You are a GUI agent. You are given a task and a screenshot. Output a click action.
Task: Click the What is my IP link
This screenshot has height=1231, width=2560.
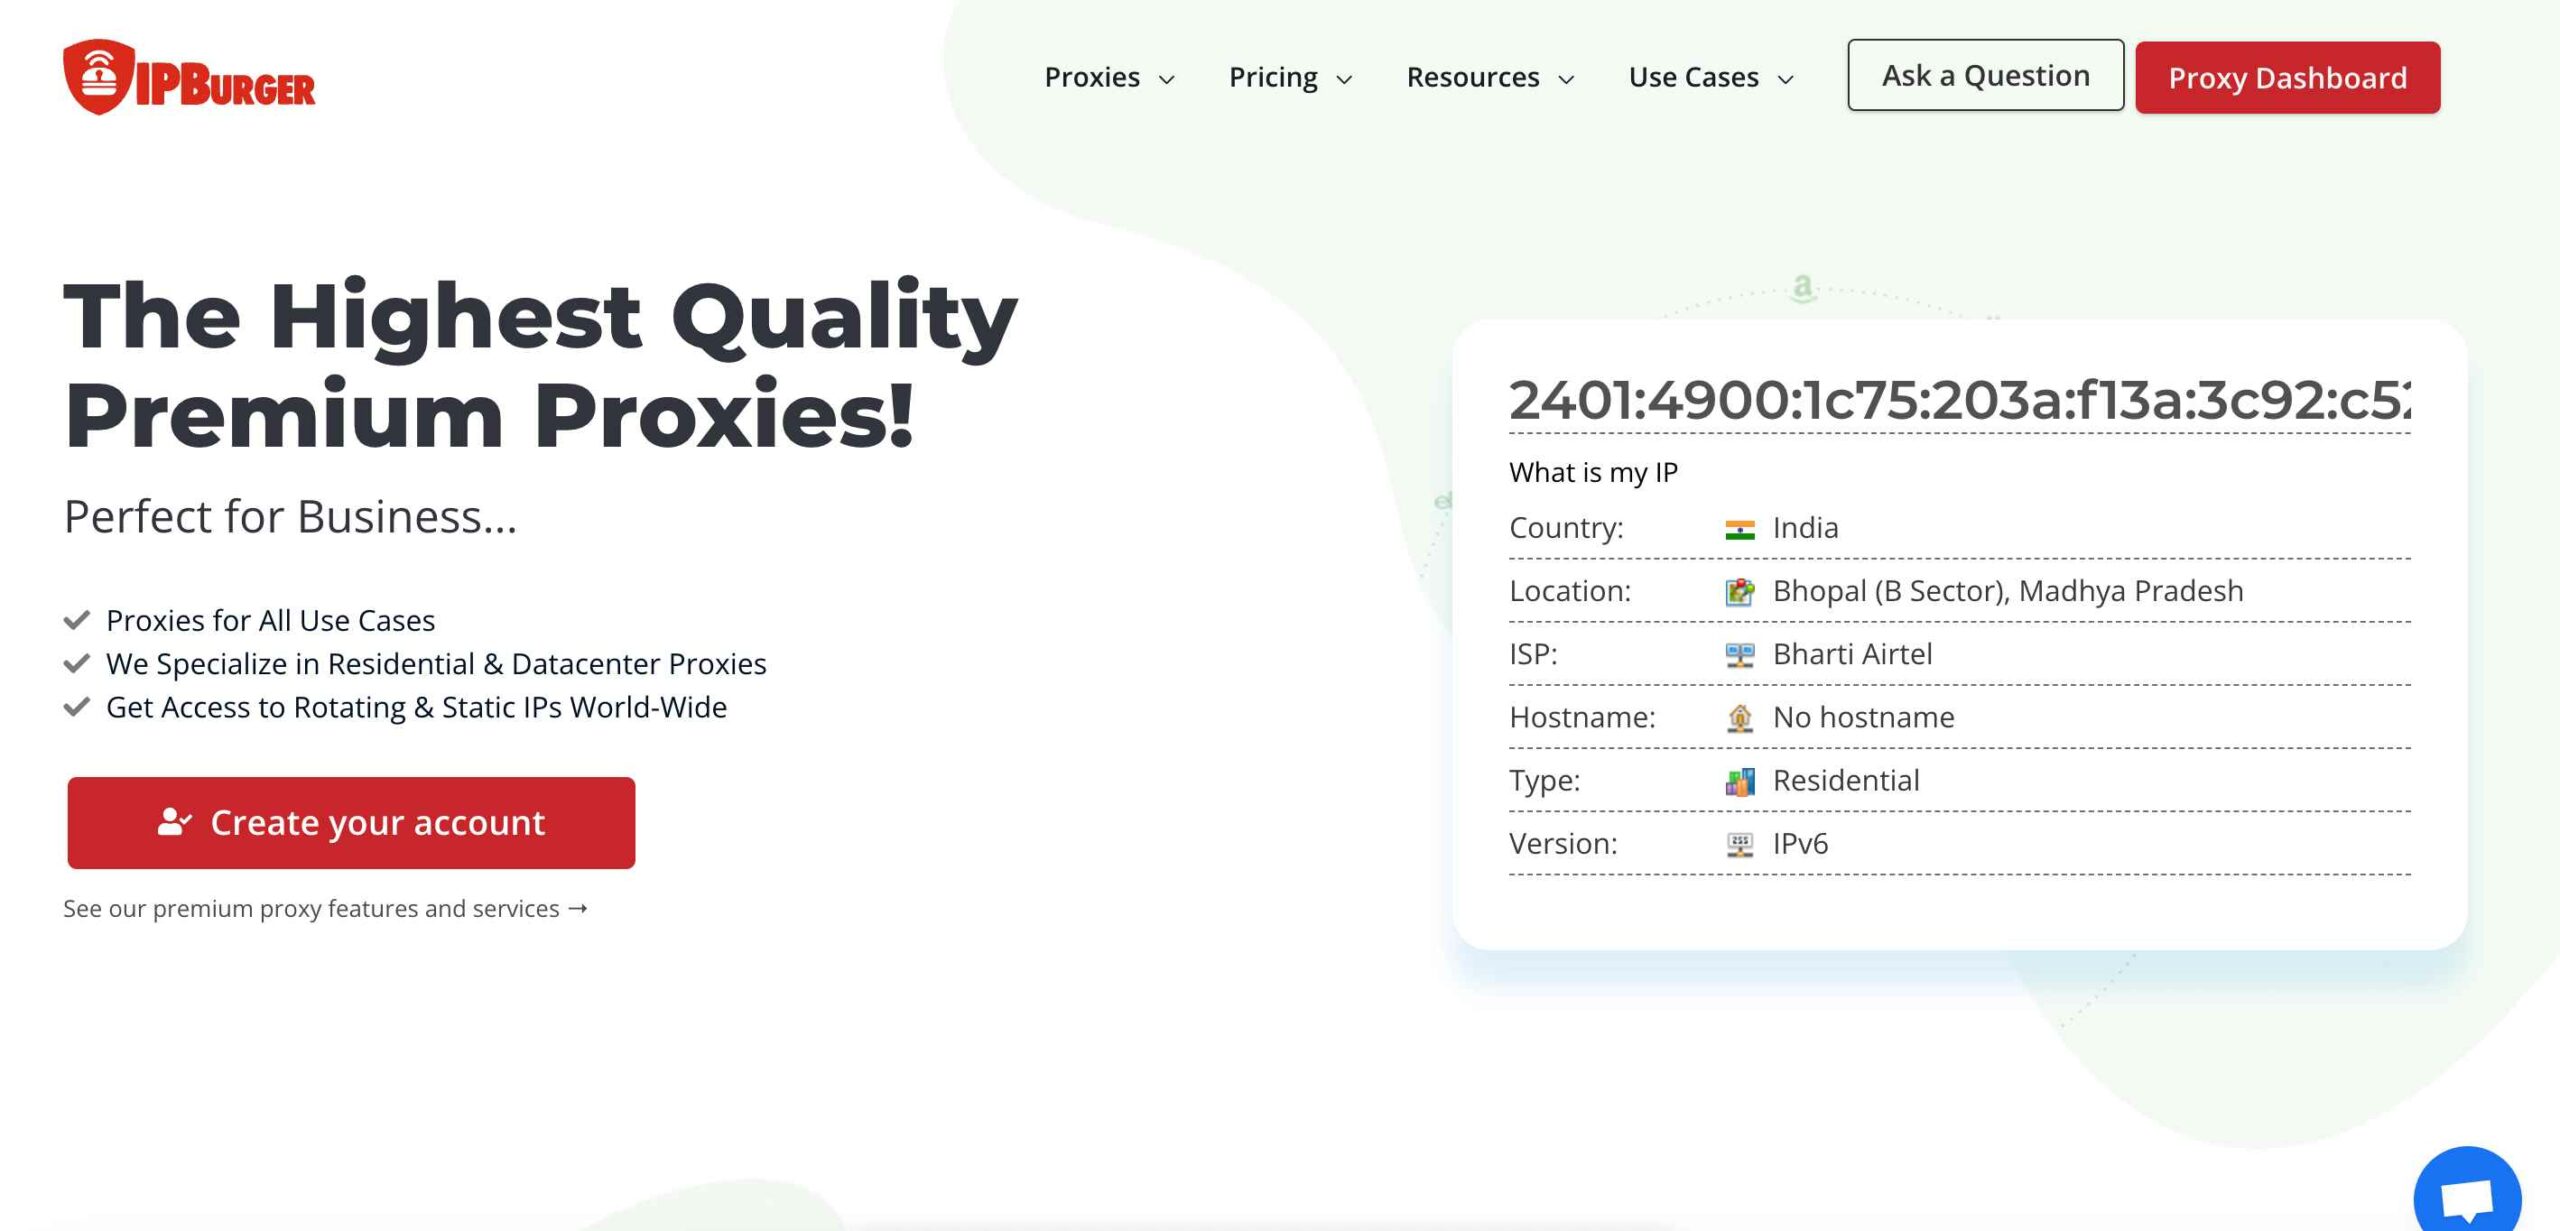tap(1593, 472)
